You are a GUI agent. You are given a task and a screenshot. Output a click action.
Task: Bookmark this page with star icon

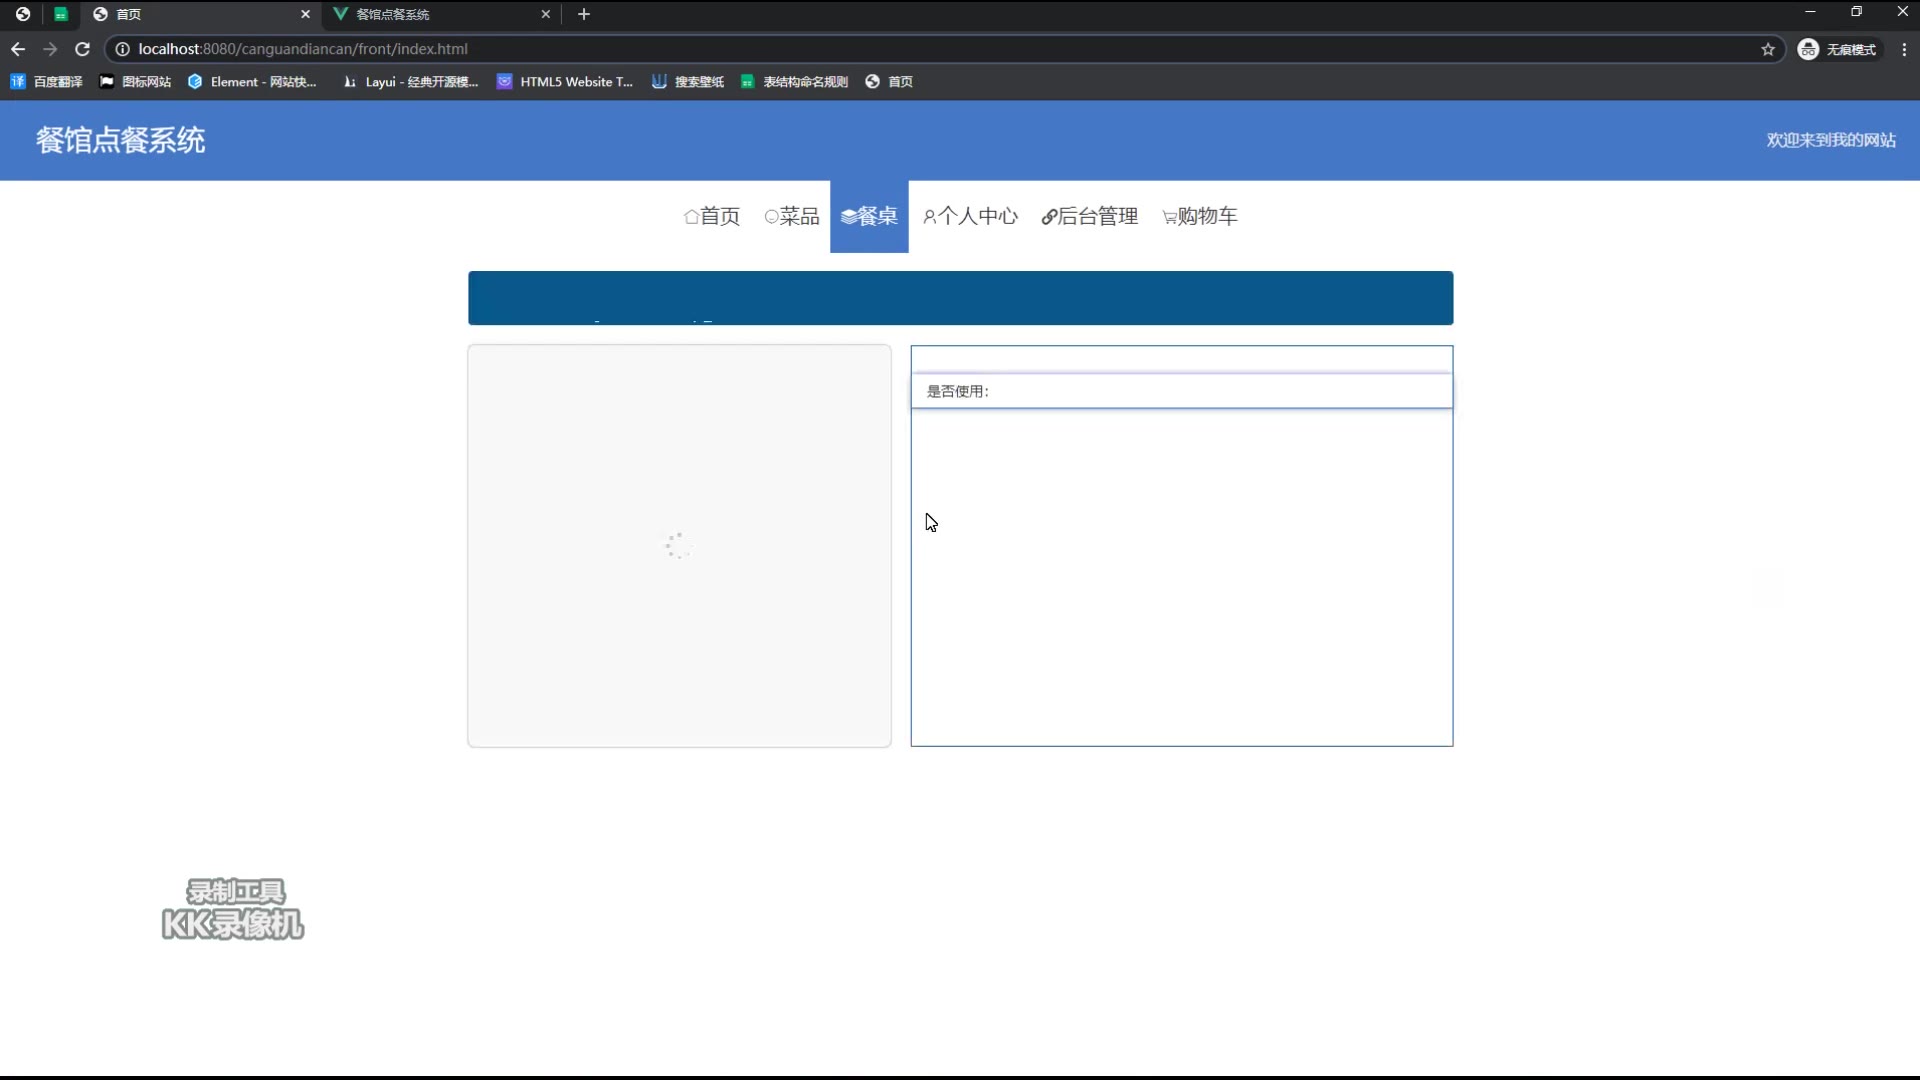click(1768, 49)
